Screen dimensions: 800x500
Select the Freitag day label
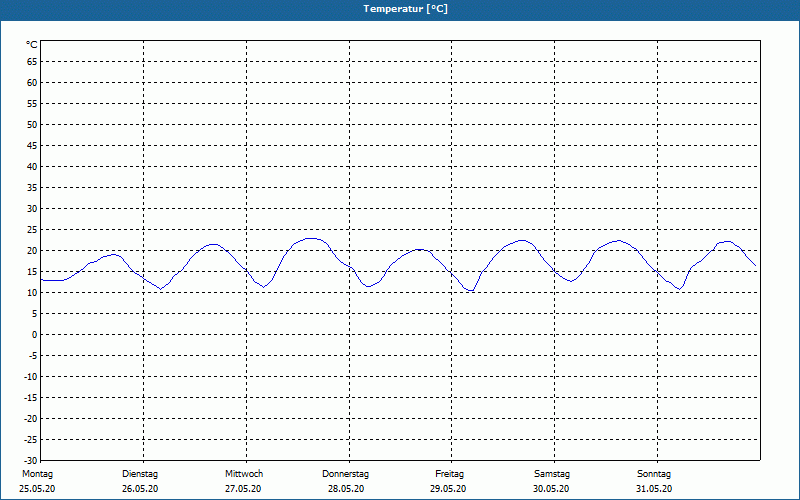[449, 473]
